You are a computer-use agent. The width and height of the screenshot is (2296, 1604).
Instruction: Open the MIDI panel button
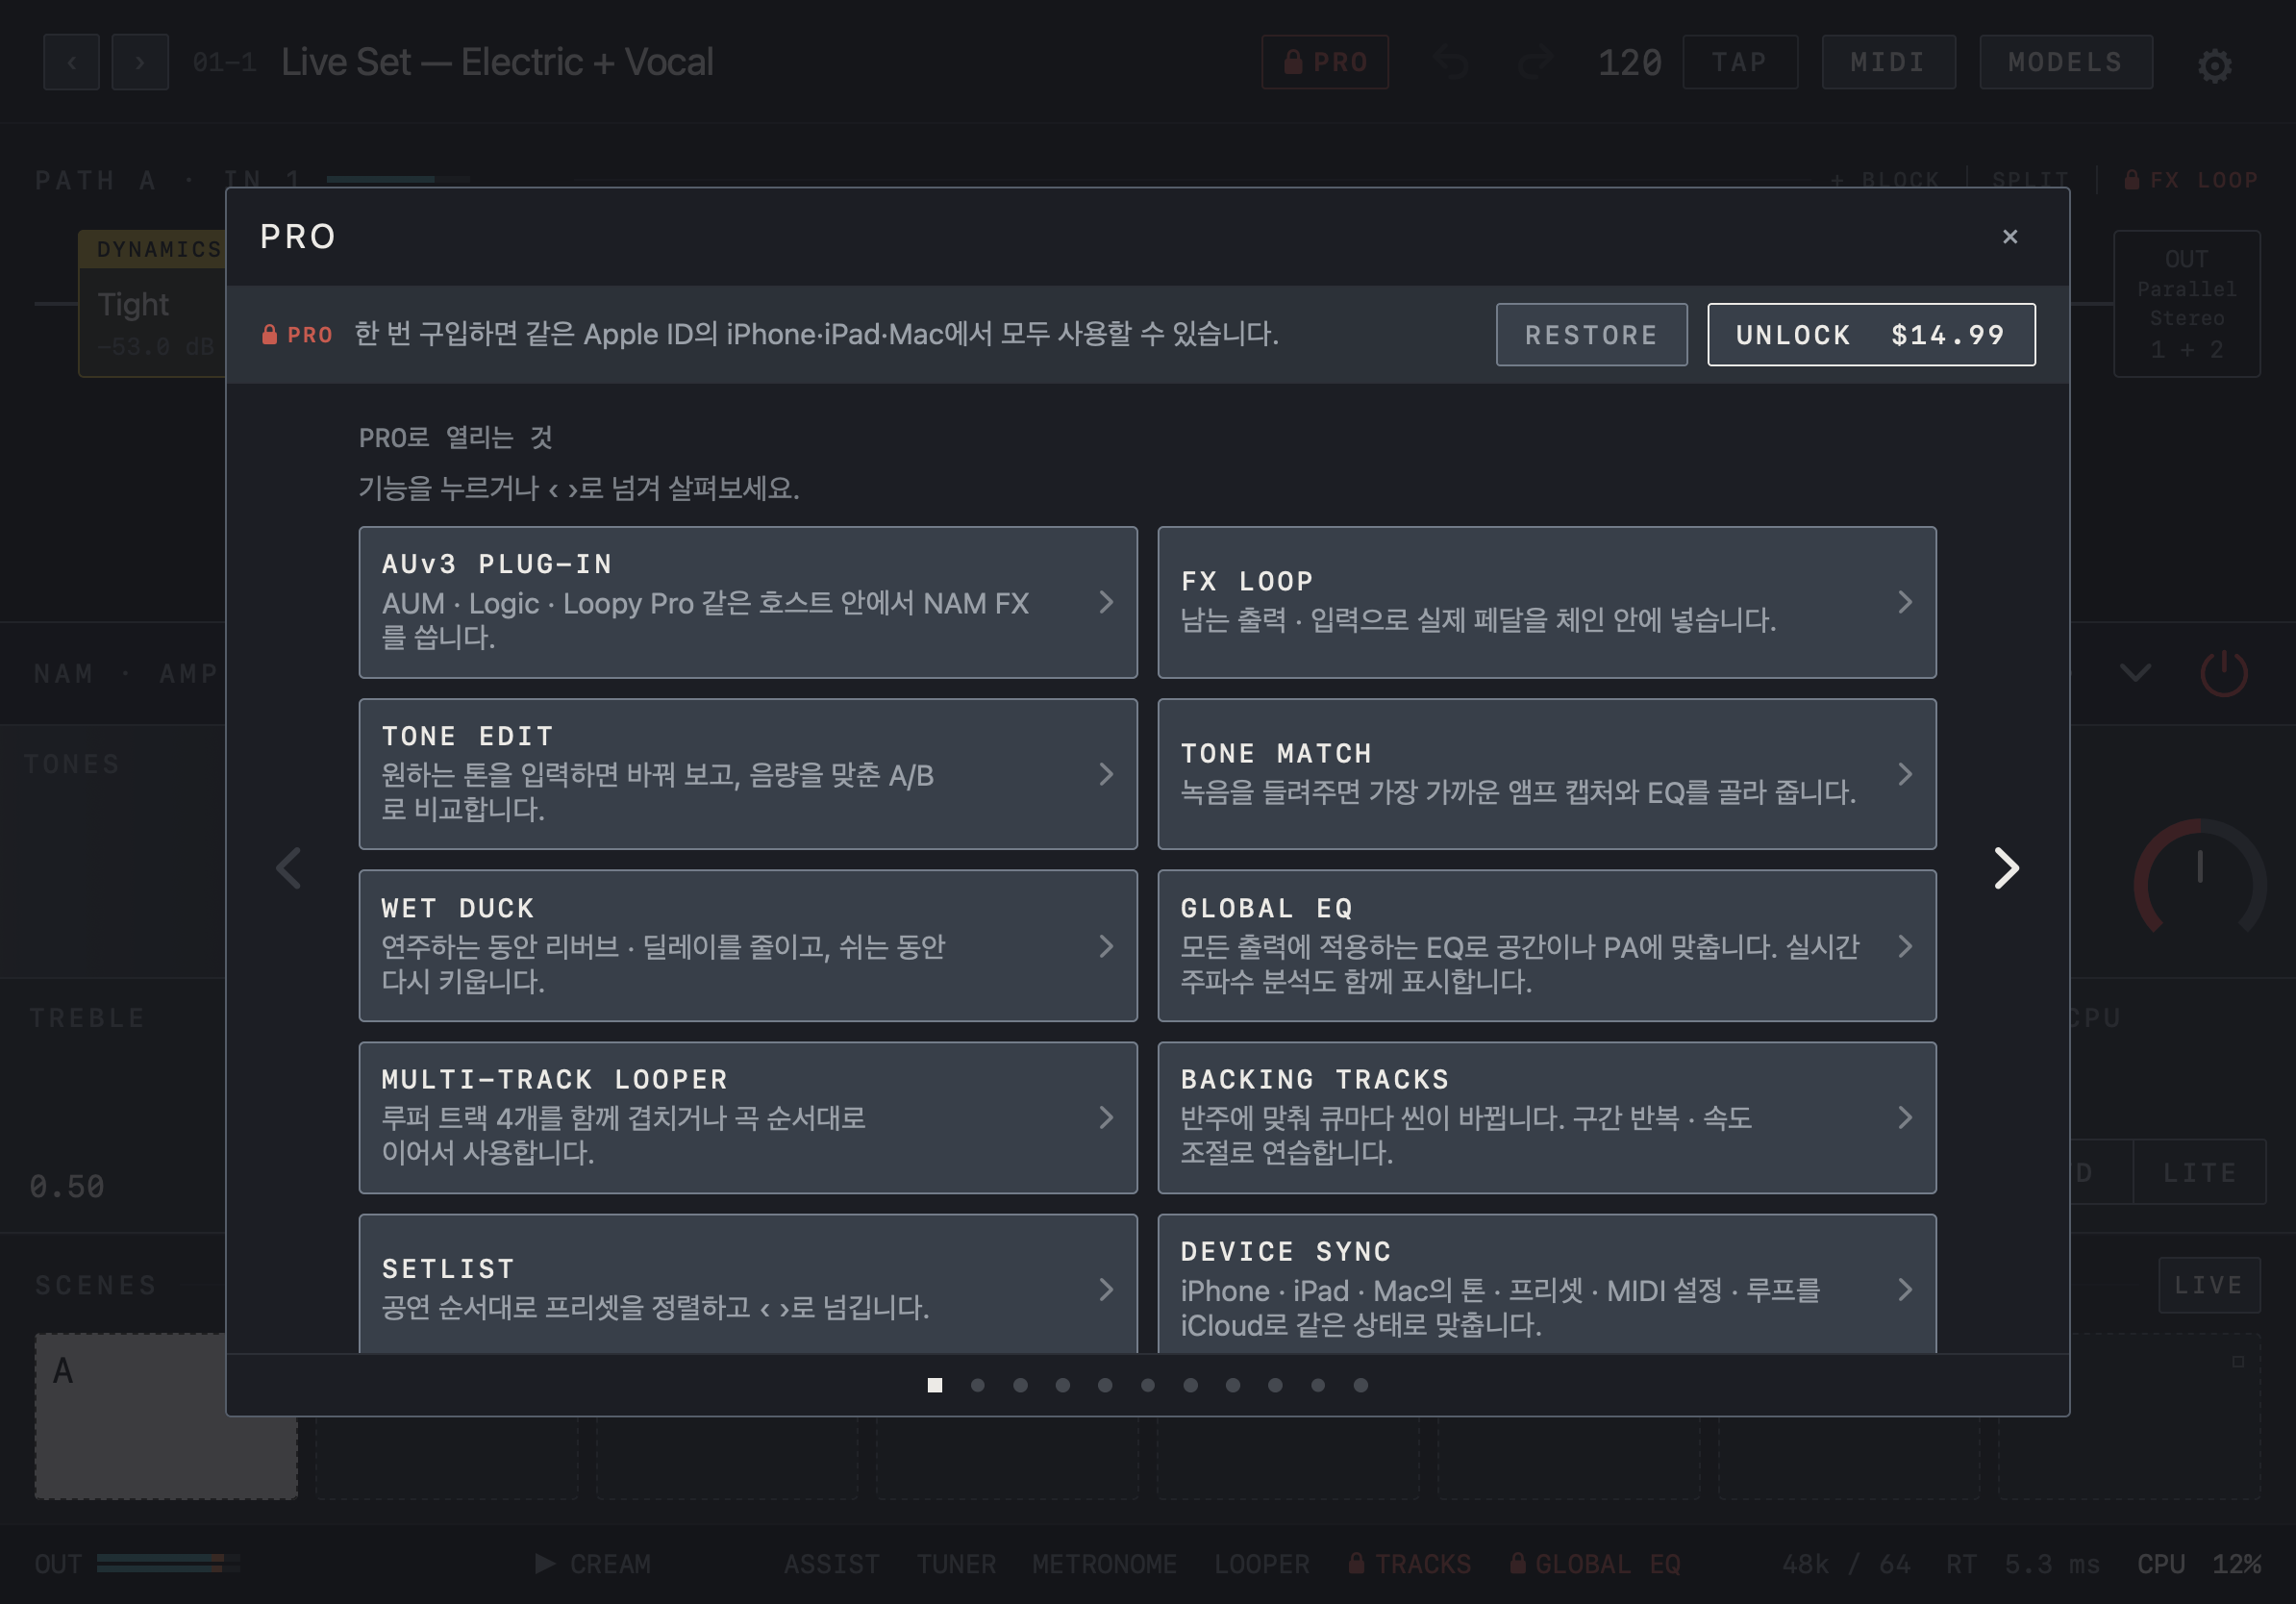(x=1887, y=62)
